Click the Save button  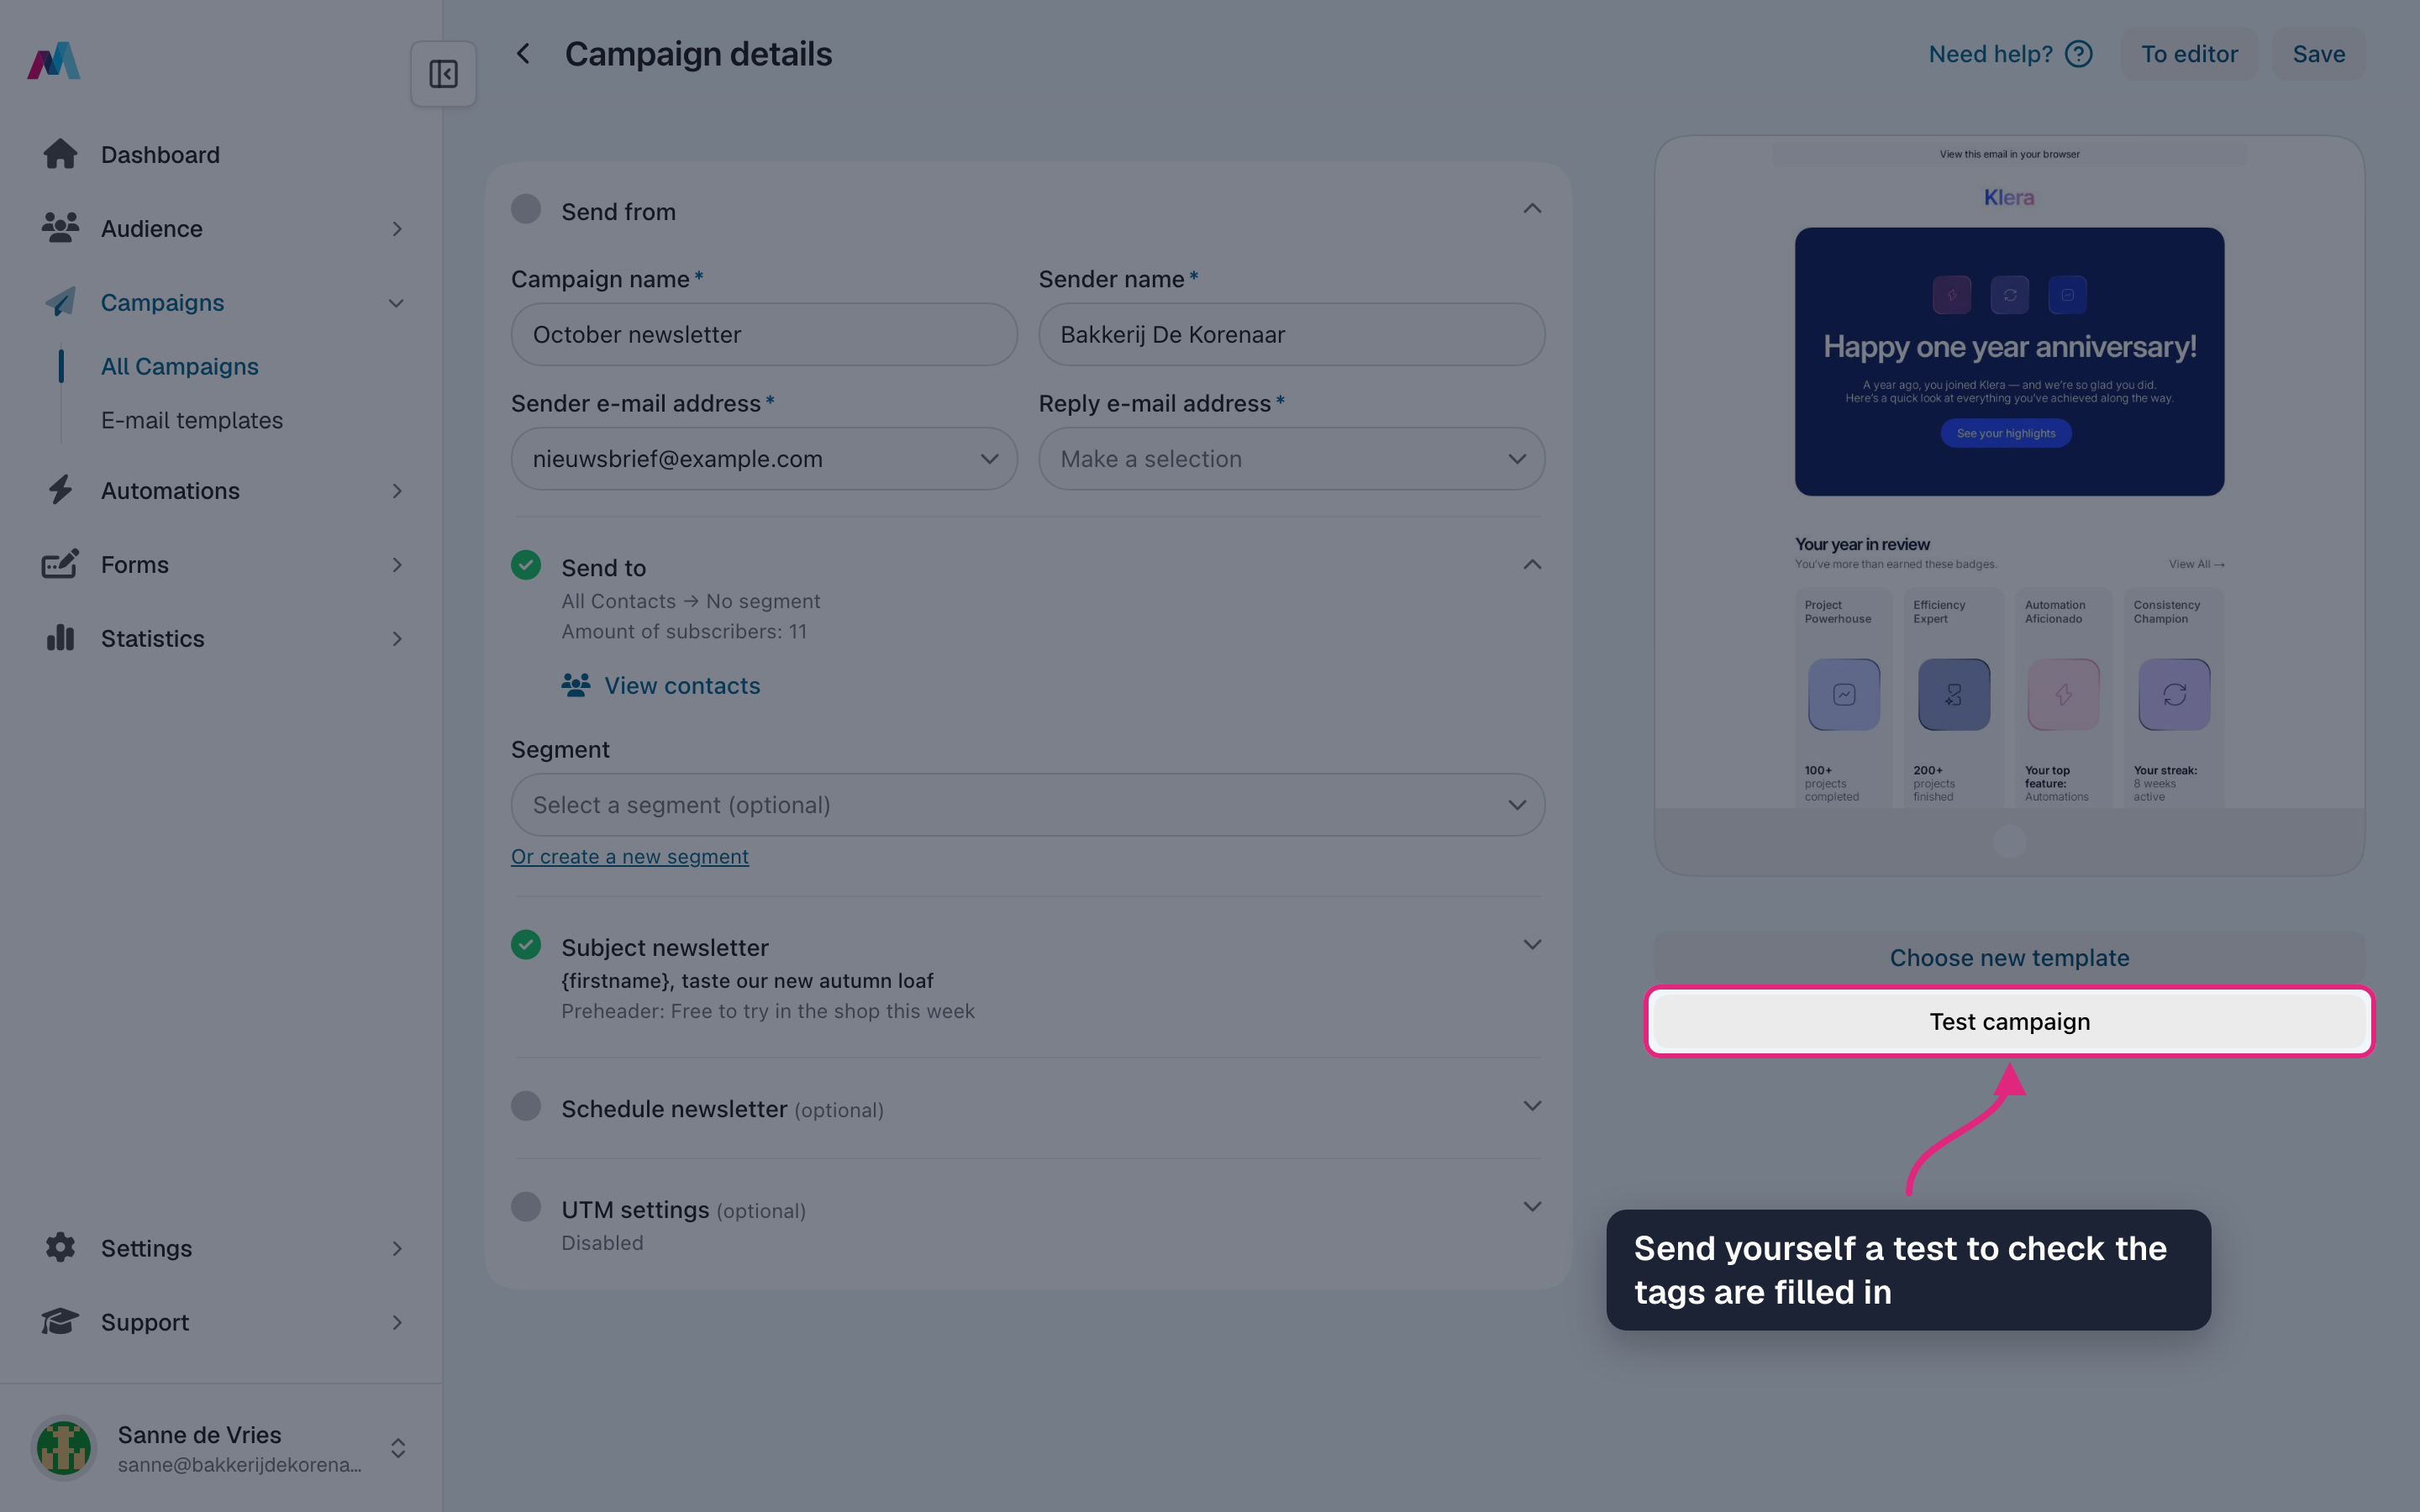(2318, 54)
